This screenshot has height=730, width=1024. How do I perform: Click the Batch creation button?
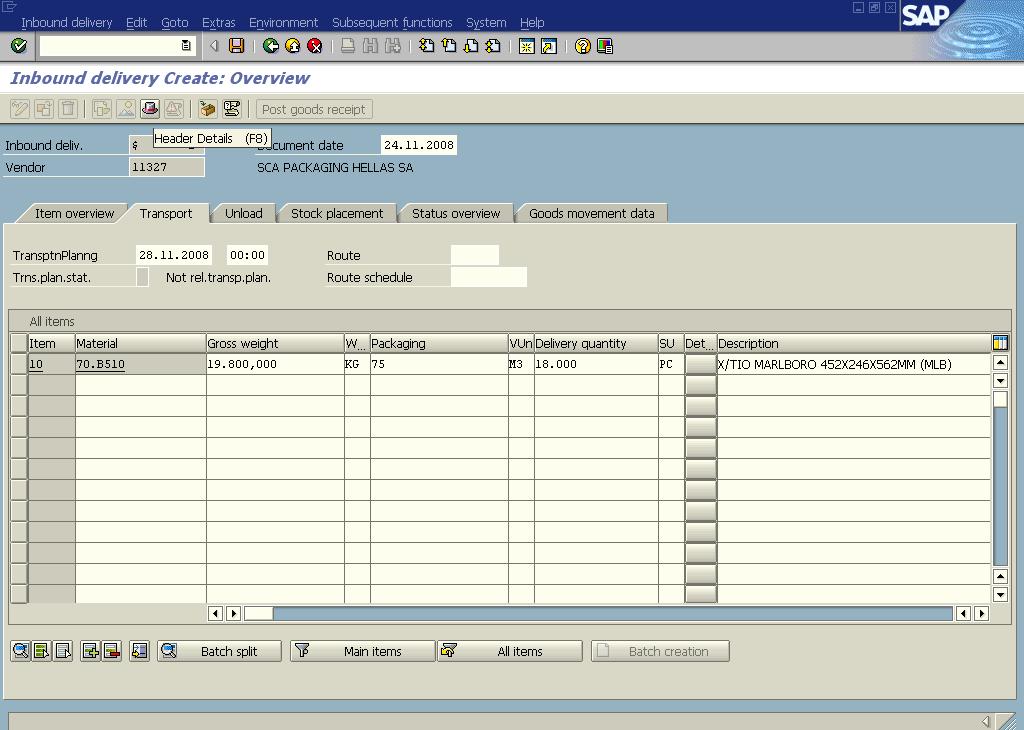click(660, 651)
